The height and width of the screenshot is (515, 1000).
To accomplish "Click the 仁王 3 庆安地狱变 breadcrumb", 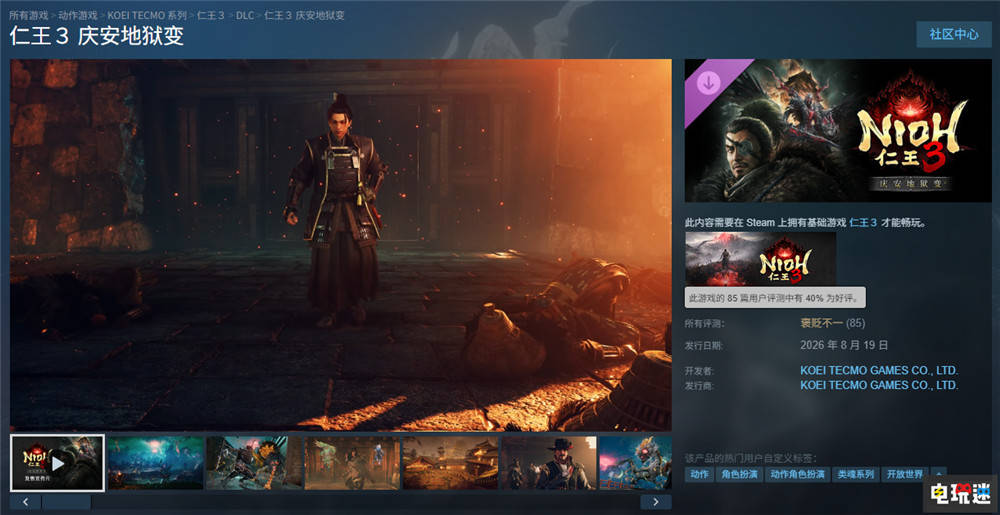I will (305, 15).
